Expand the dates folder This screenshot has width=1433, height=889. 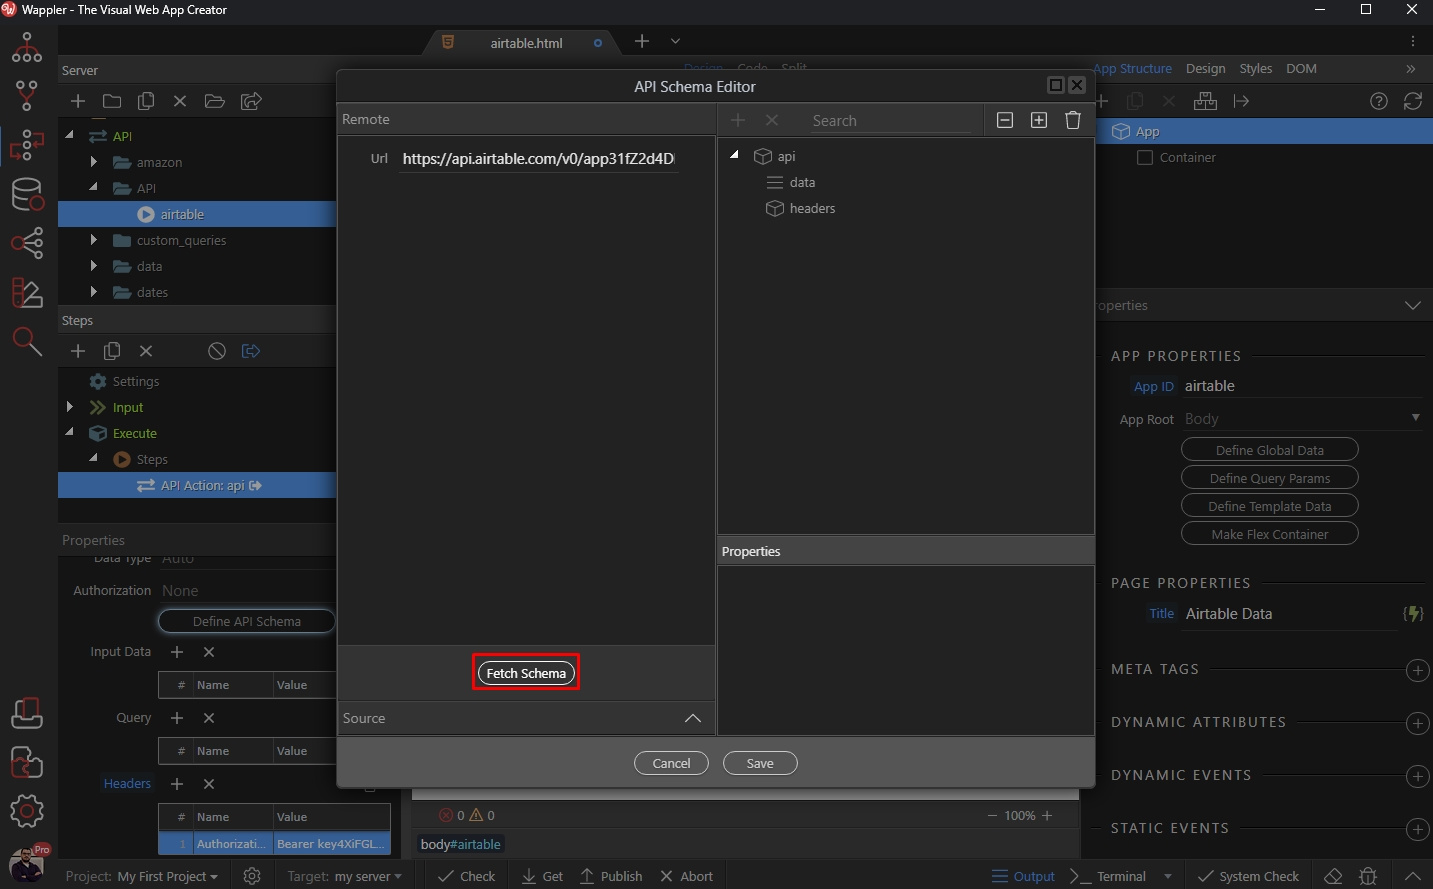94,292
